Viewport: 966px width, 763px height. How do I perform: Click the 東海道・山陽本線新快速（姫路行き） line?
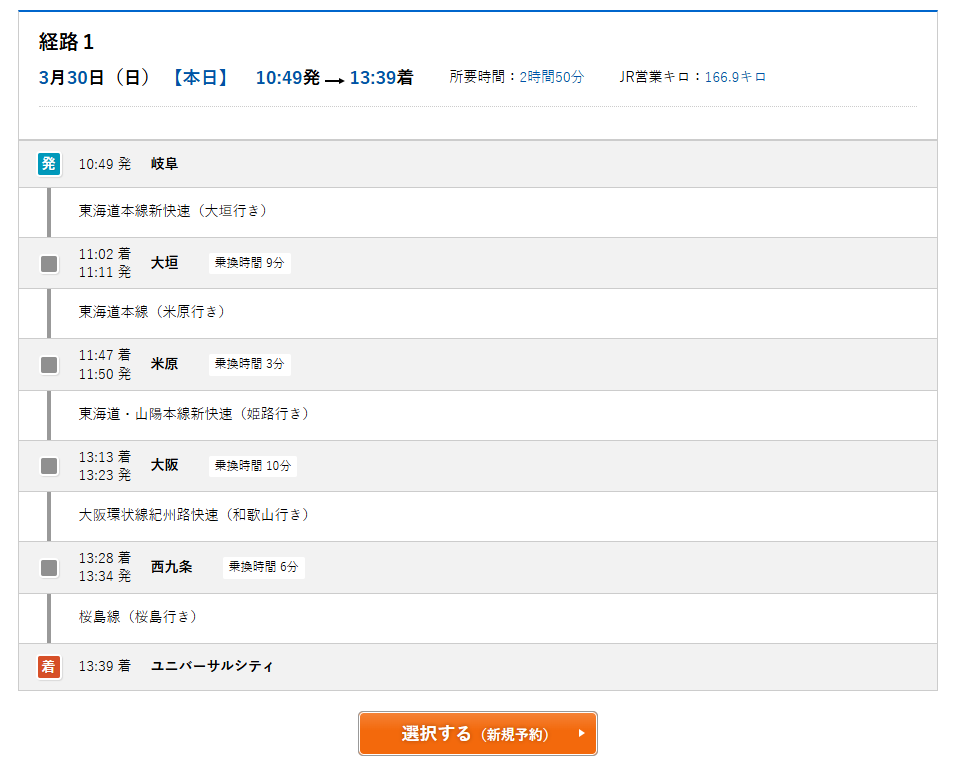(193, 414)
